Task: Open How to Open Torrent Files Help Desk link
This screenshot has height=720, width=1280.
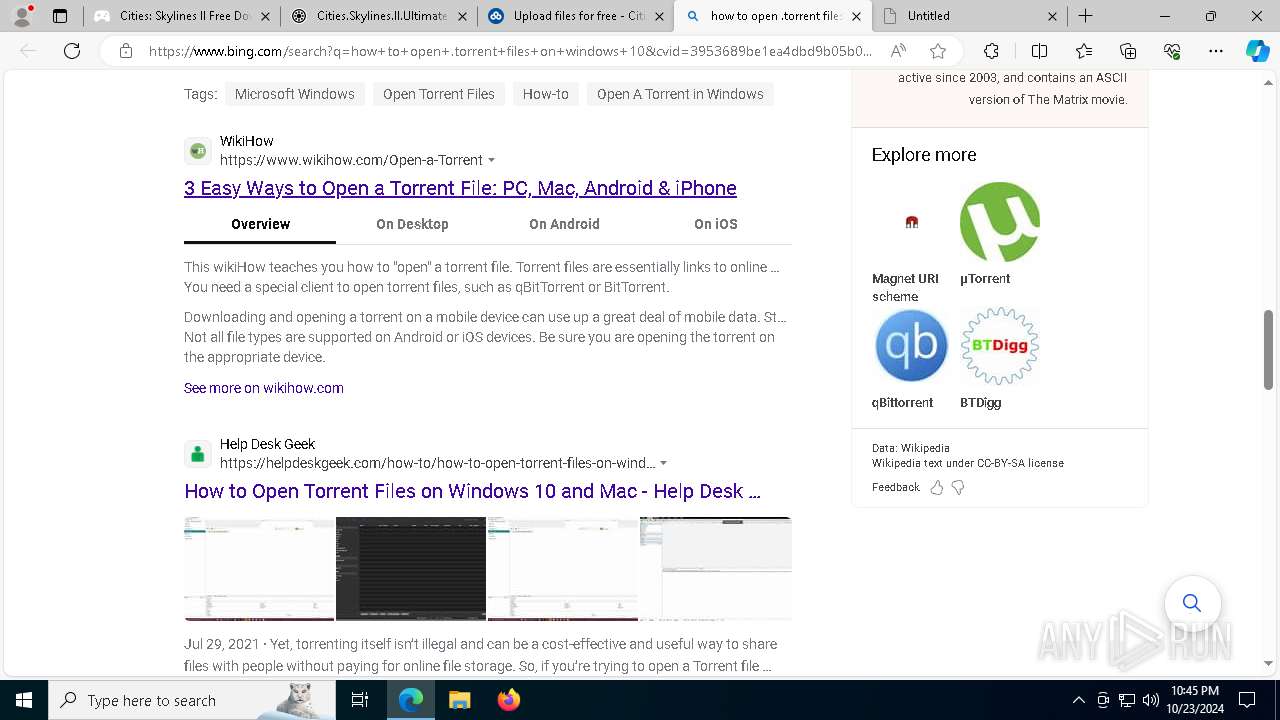Action: pyautogui.click(x=472, y=491)
